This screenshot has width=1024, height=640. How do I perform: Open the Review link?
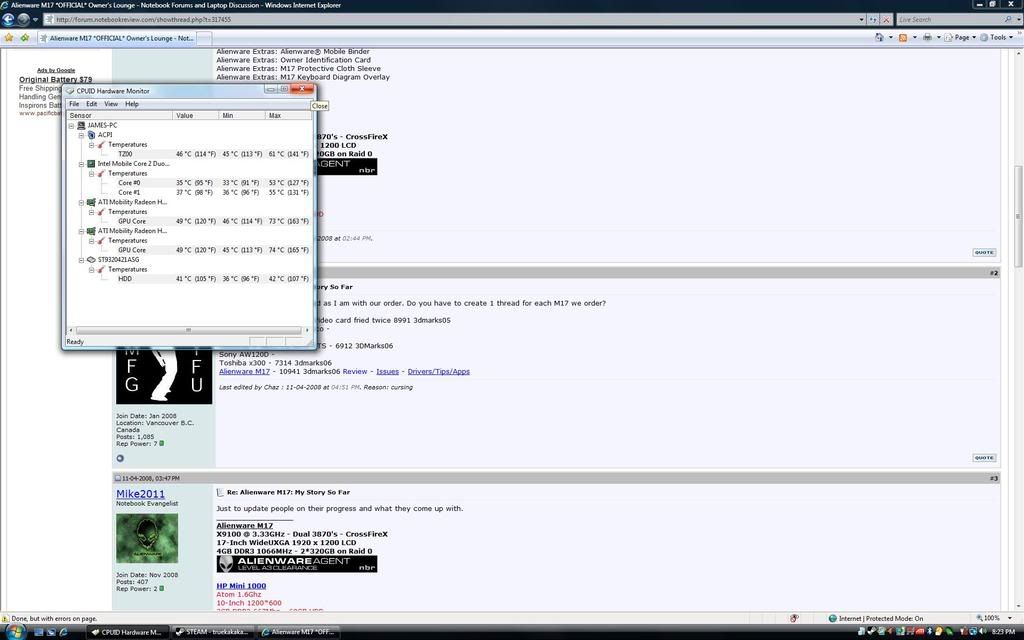pos(355,372)
